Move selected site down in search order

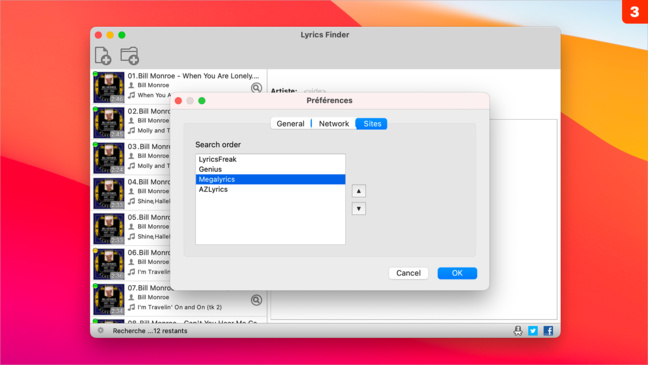click(359, 209)
